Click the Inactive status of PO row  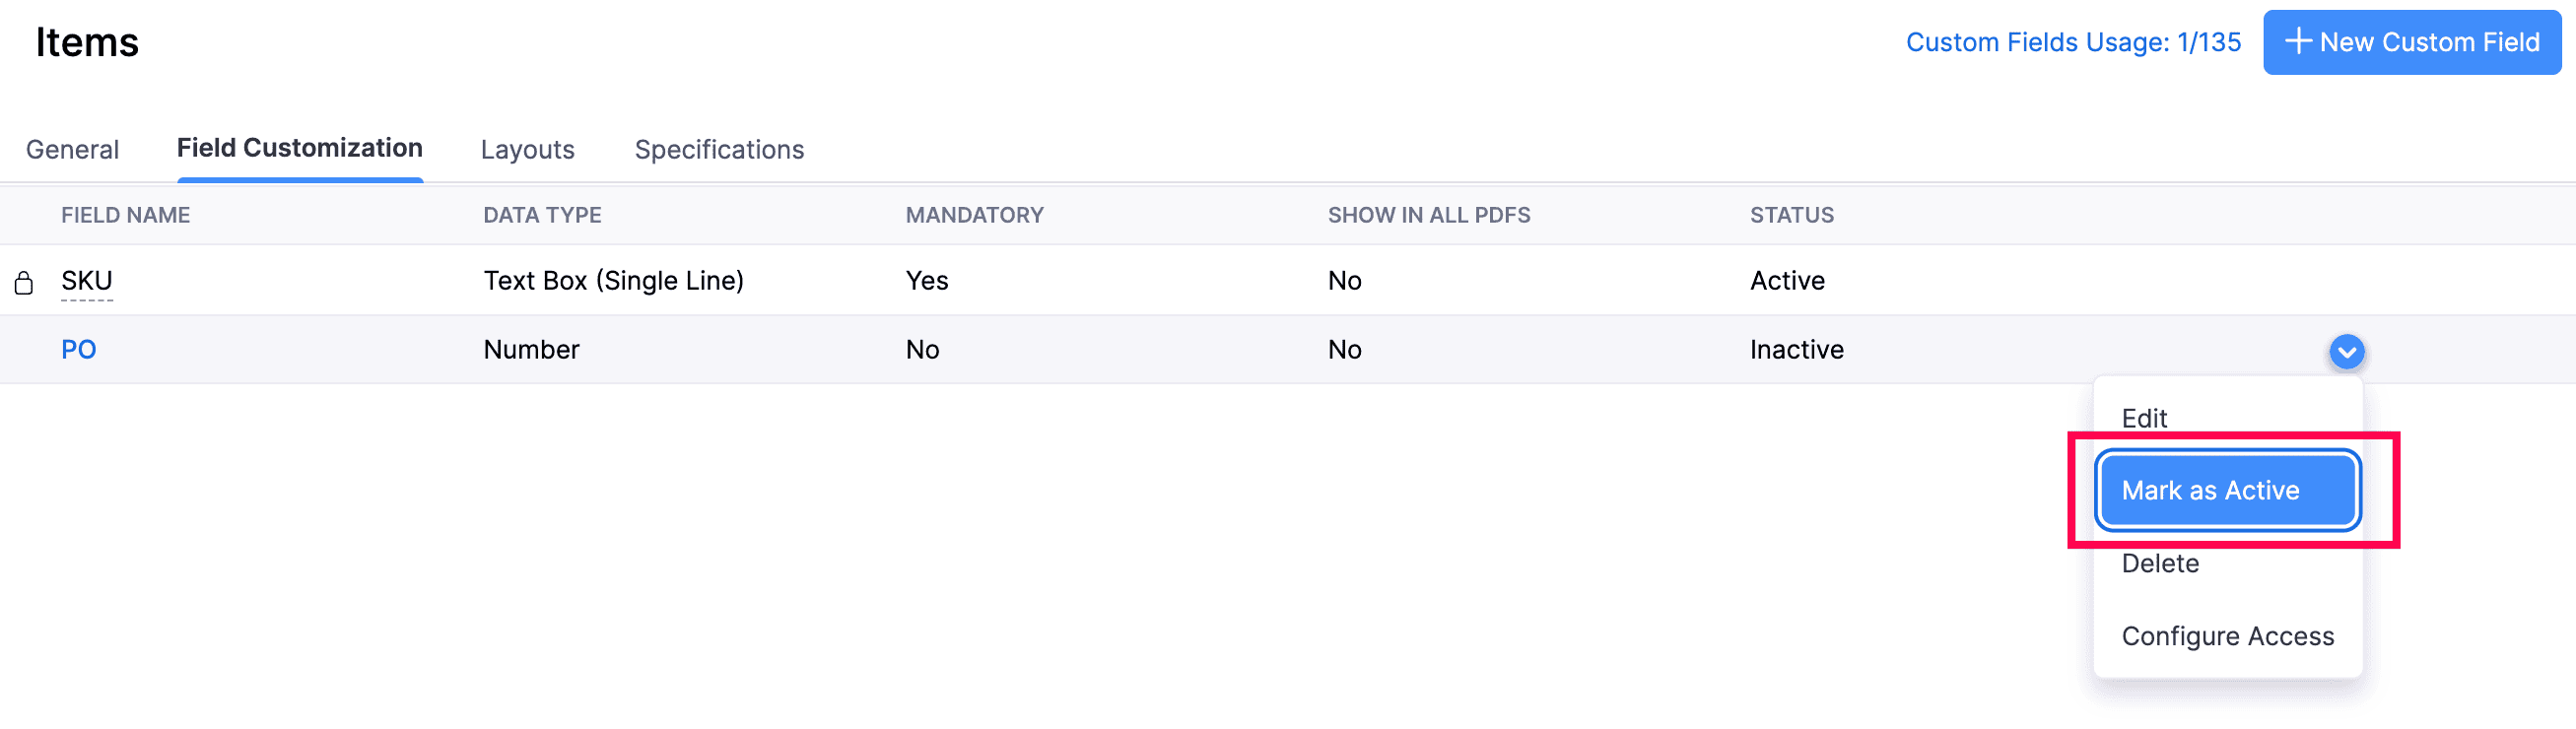click(1796, 349)
